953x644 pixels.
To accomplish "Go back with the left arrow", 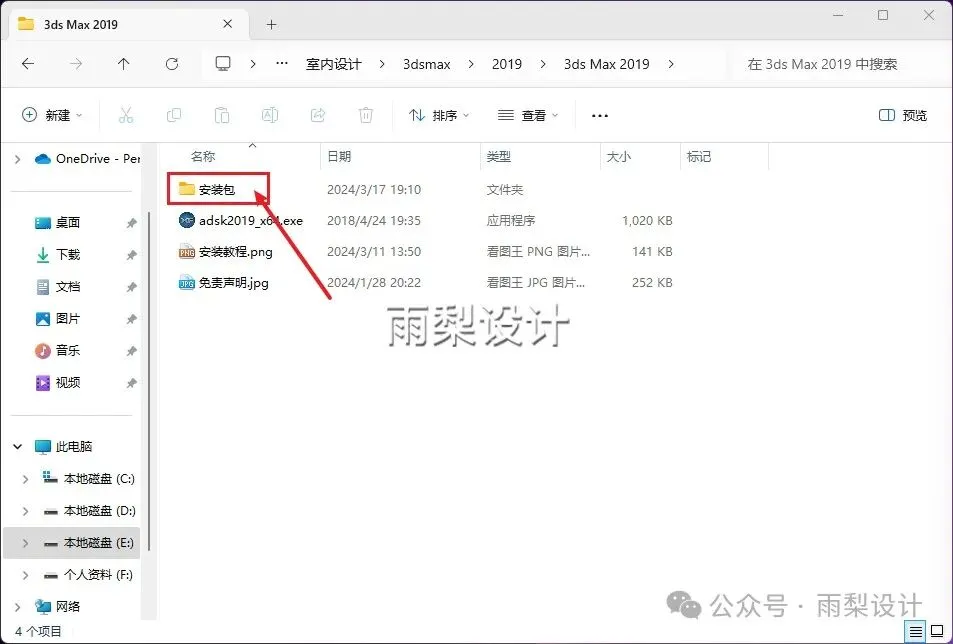I will click(28, 64).
